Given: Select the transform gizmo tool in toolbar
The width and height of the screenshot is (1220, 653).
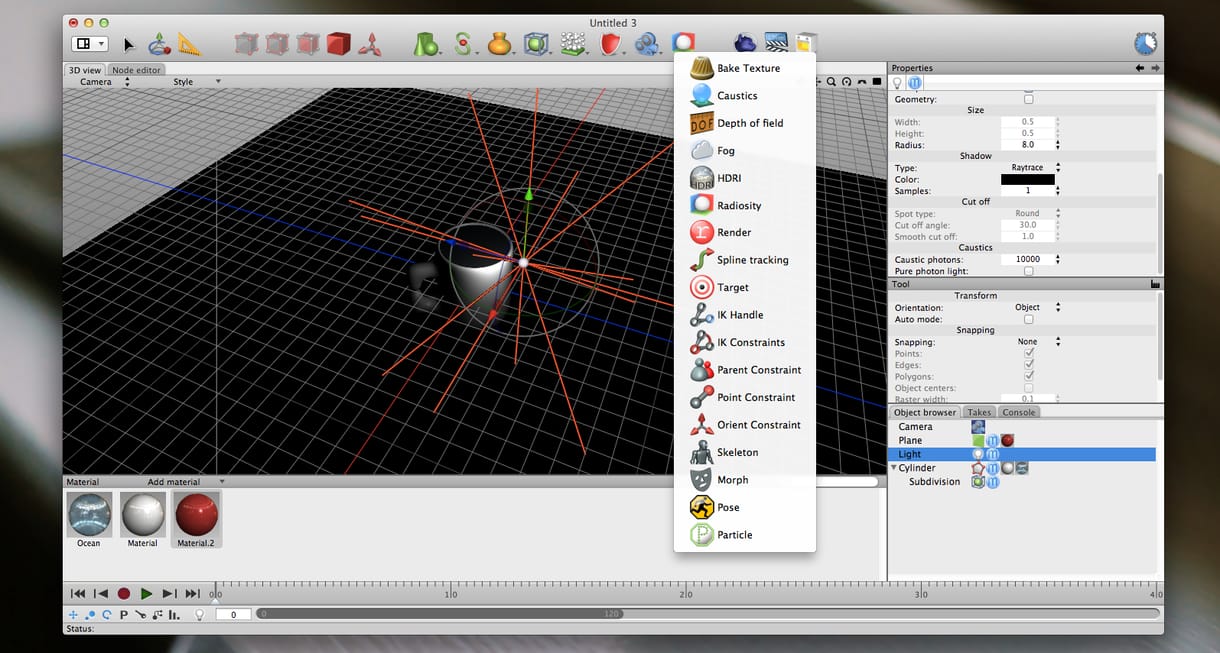Looking at the screenshot, I should (159, 44).
